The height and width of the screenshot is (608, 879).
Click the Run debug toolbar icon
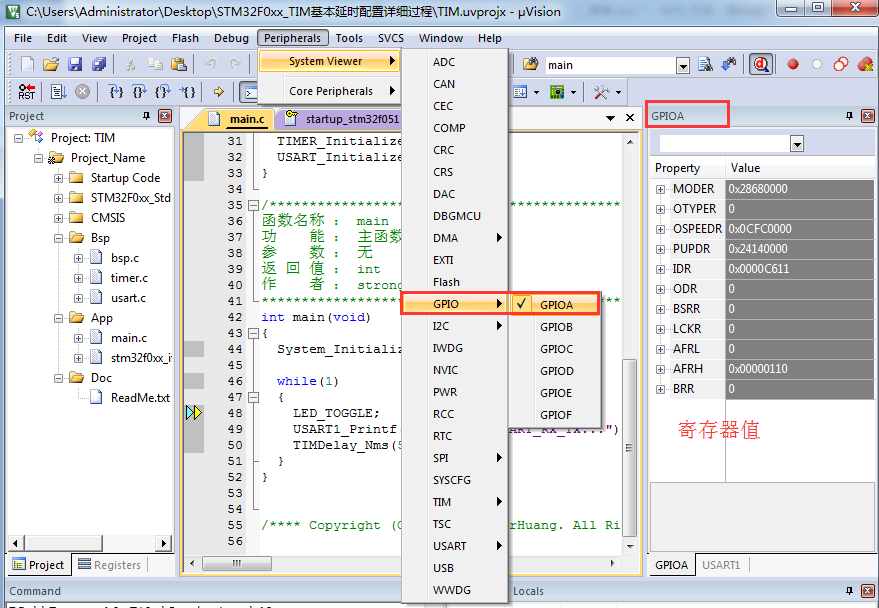[x=58, y=92]
